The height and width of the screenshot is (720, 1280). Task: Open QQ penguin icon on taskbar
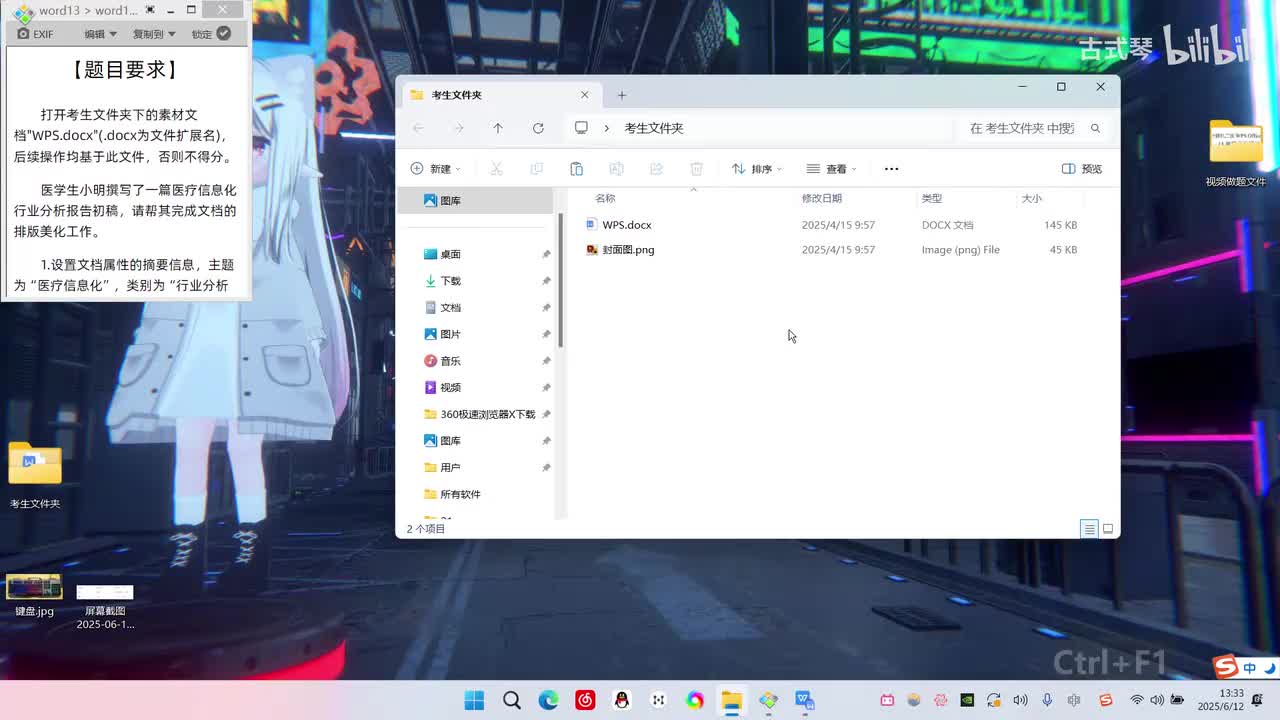622,700
